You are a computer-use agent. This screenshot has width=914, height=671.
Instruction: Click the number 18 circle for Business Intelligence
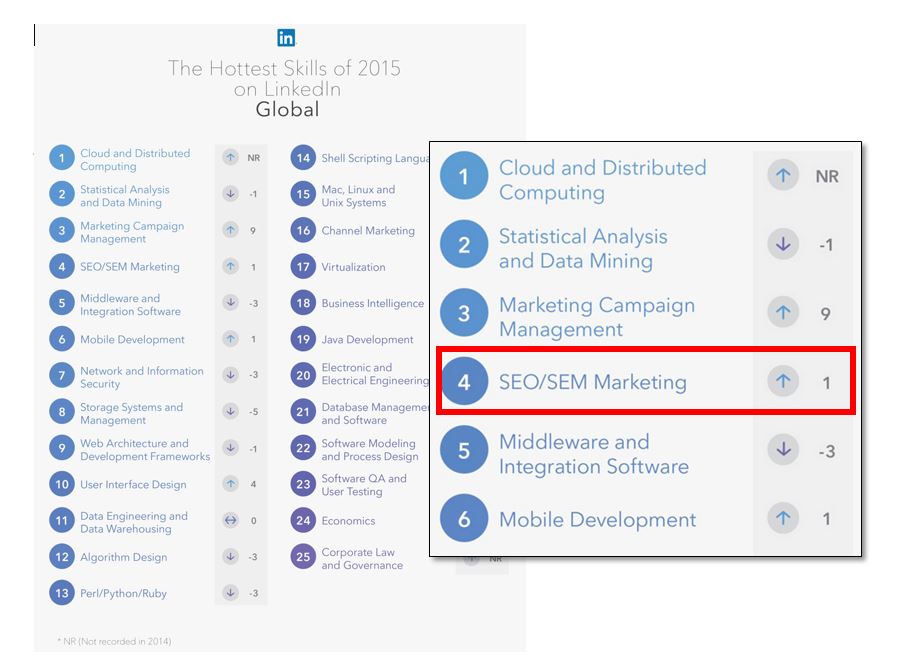[x=303, y=303]
